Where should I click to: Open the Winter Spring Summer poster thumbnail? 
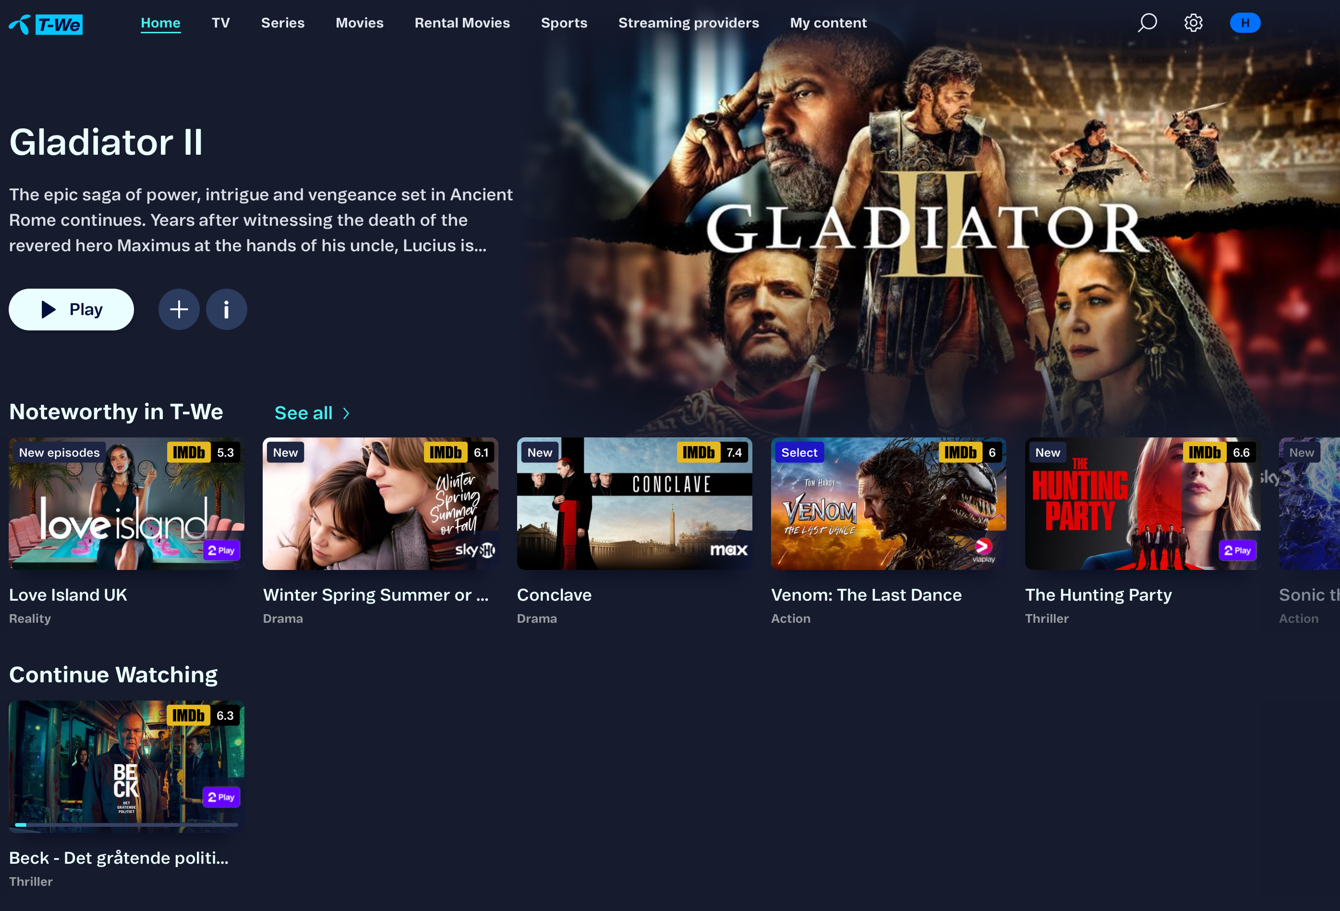click(380, 503)
